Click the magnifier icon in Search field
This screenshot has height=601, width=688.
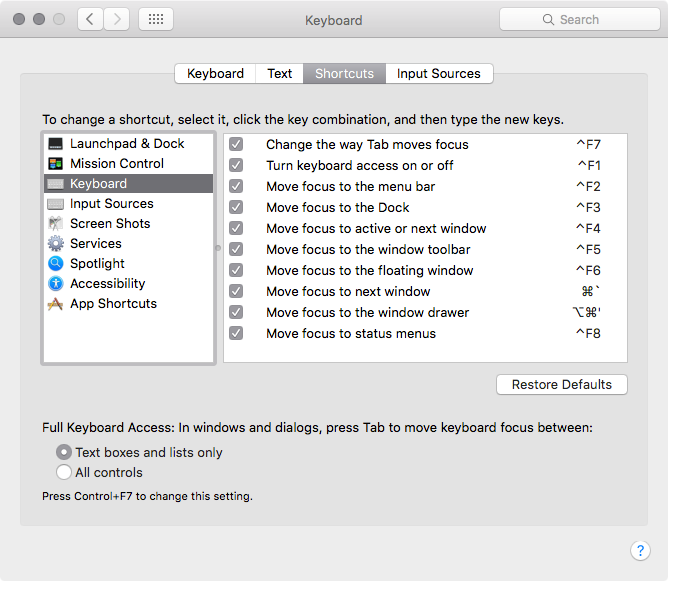548,19
